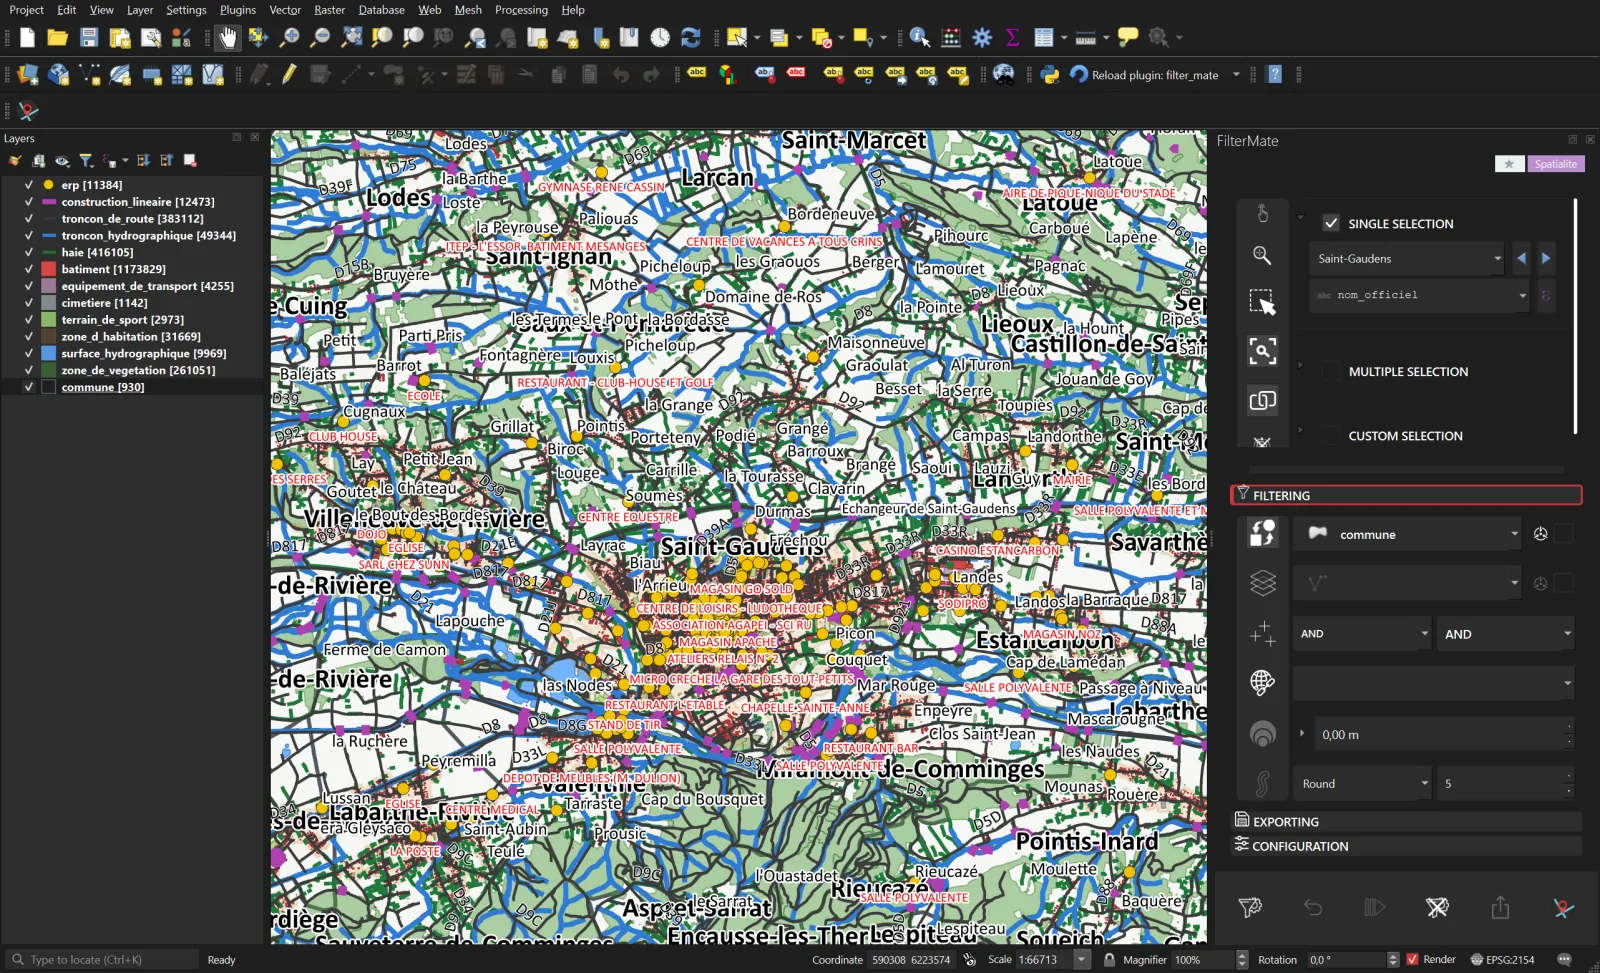Select the Pan Map hand tool
This screenshot has height=973, width=1600.
[x=227, y=38]
